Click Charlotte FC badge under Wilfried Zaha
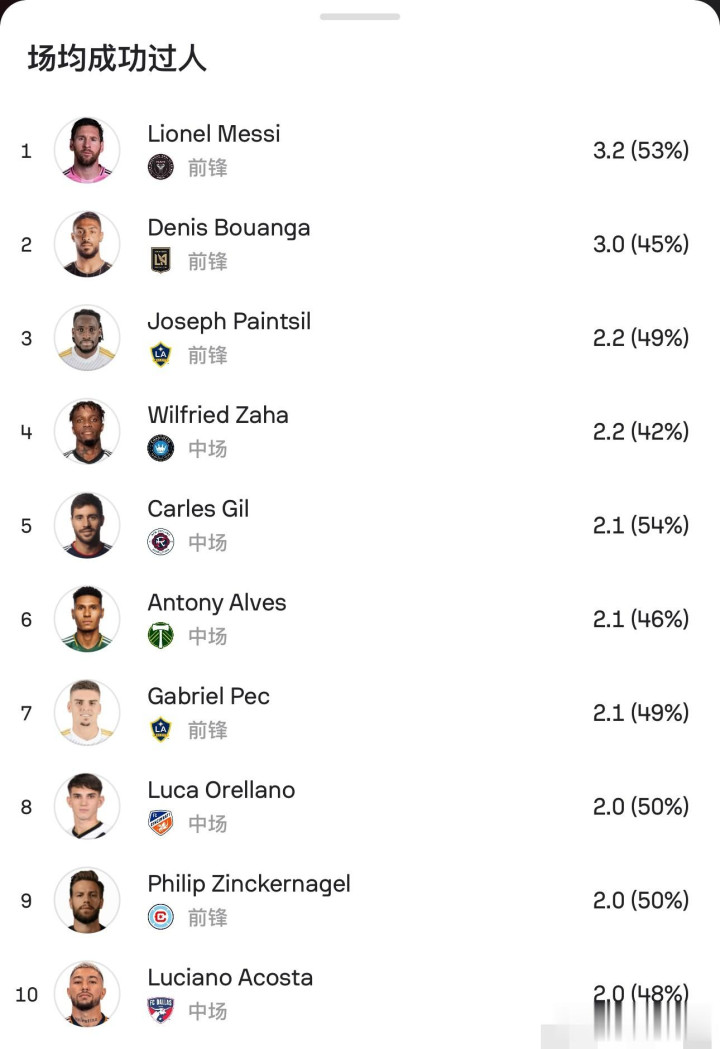This screenshot has width=720, height=1049. [160, 448]
